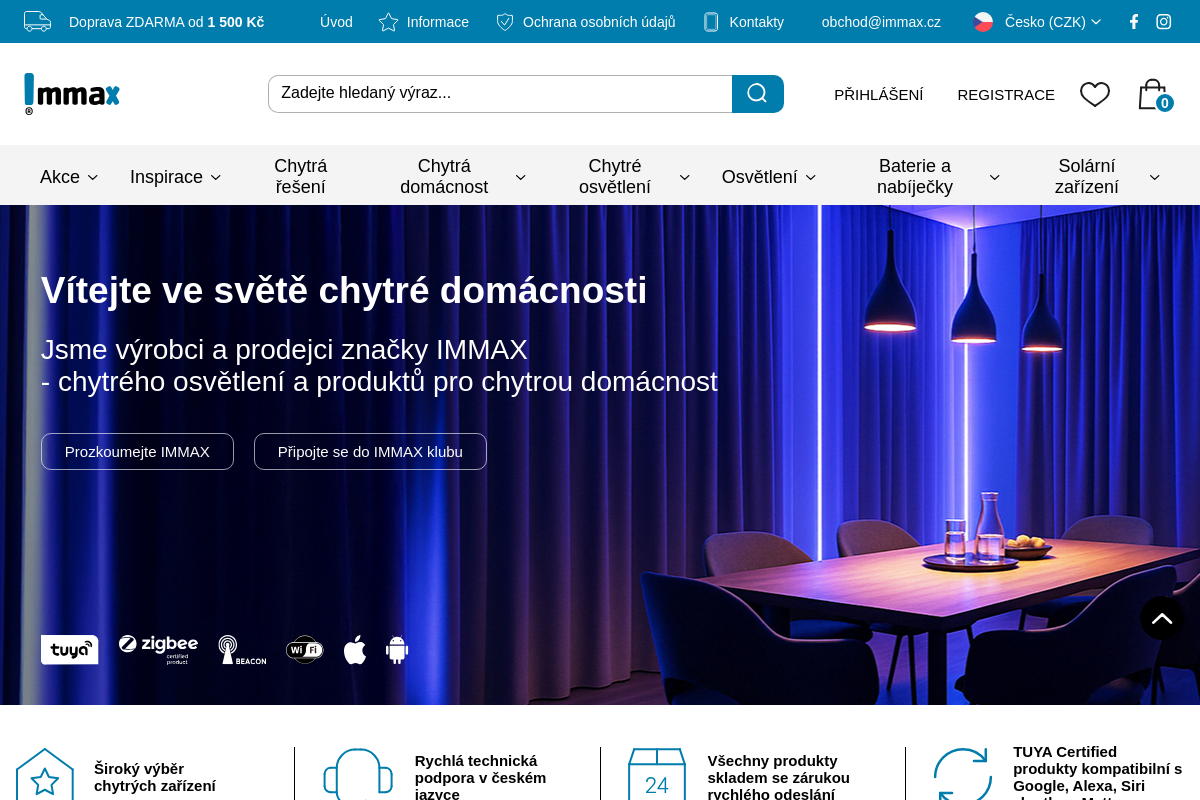Viewport: 1200px width, 800px height.
Task: Click REGISTRACE to sign up
Action: point(1006,95)
